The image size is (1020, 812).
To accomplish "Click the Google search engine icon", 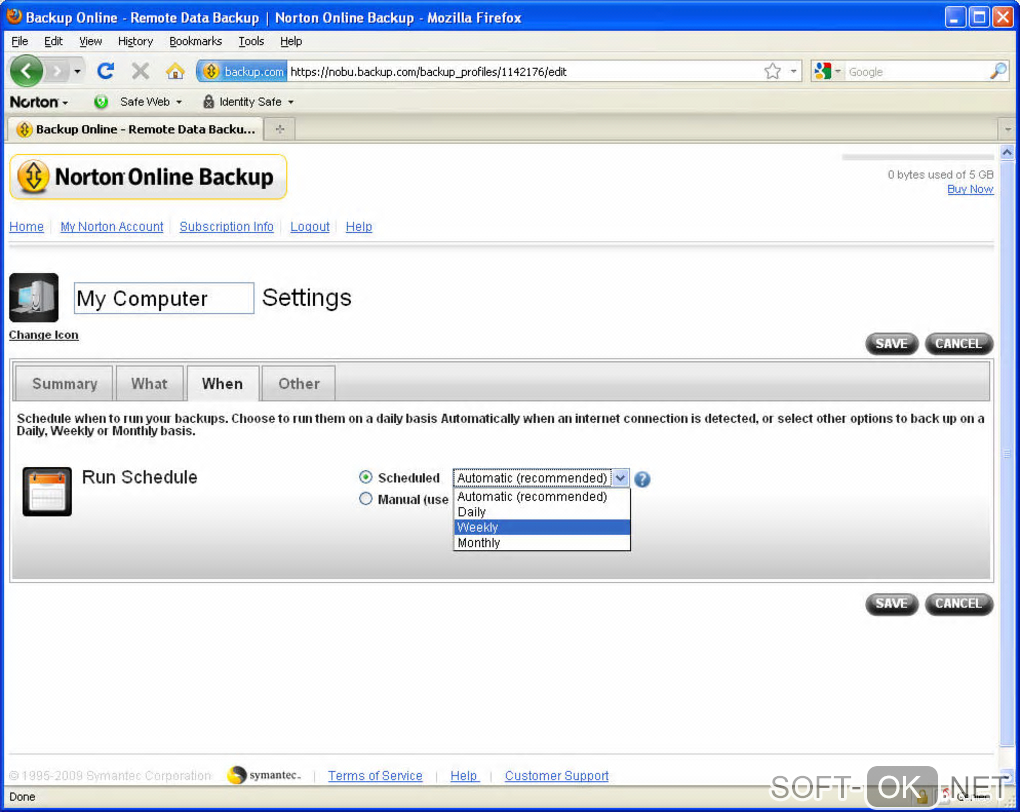I will (823, 72).
